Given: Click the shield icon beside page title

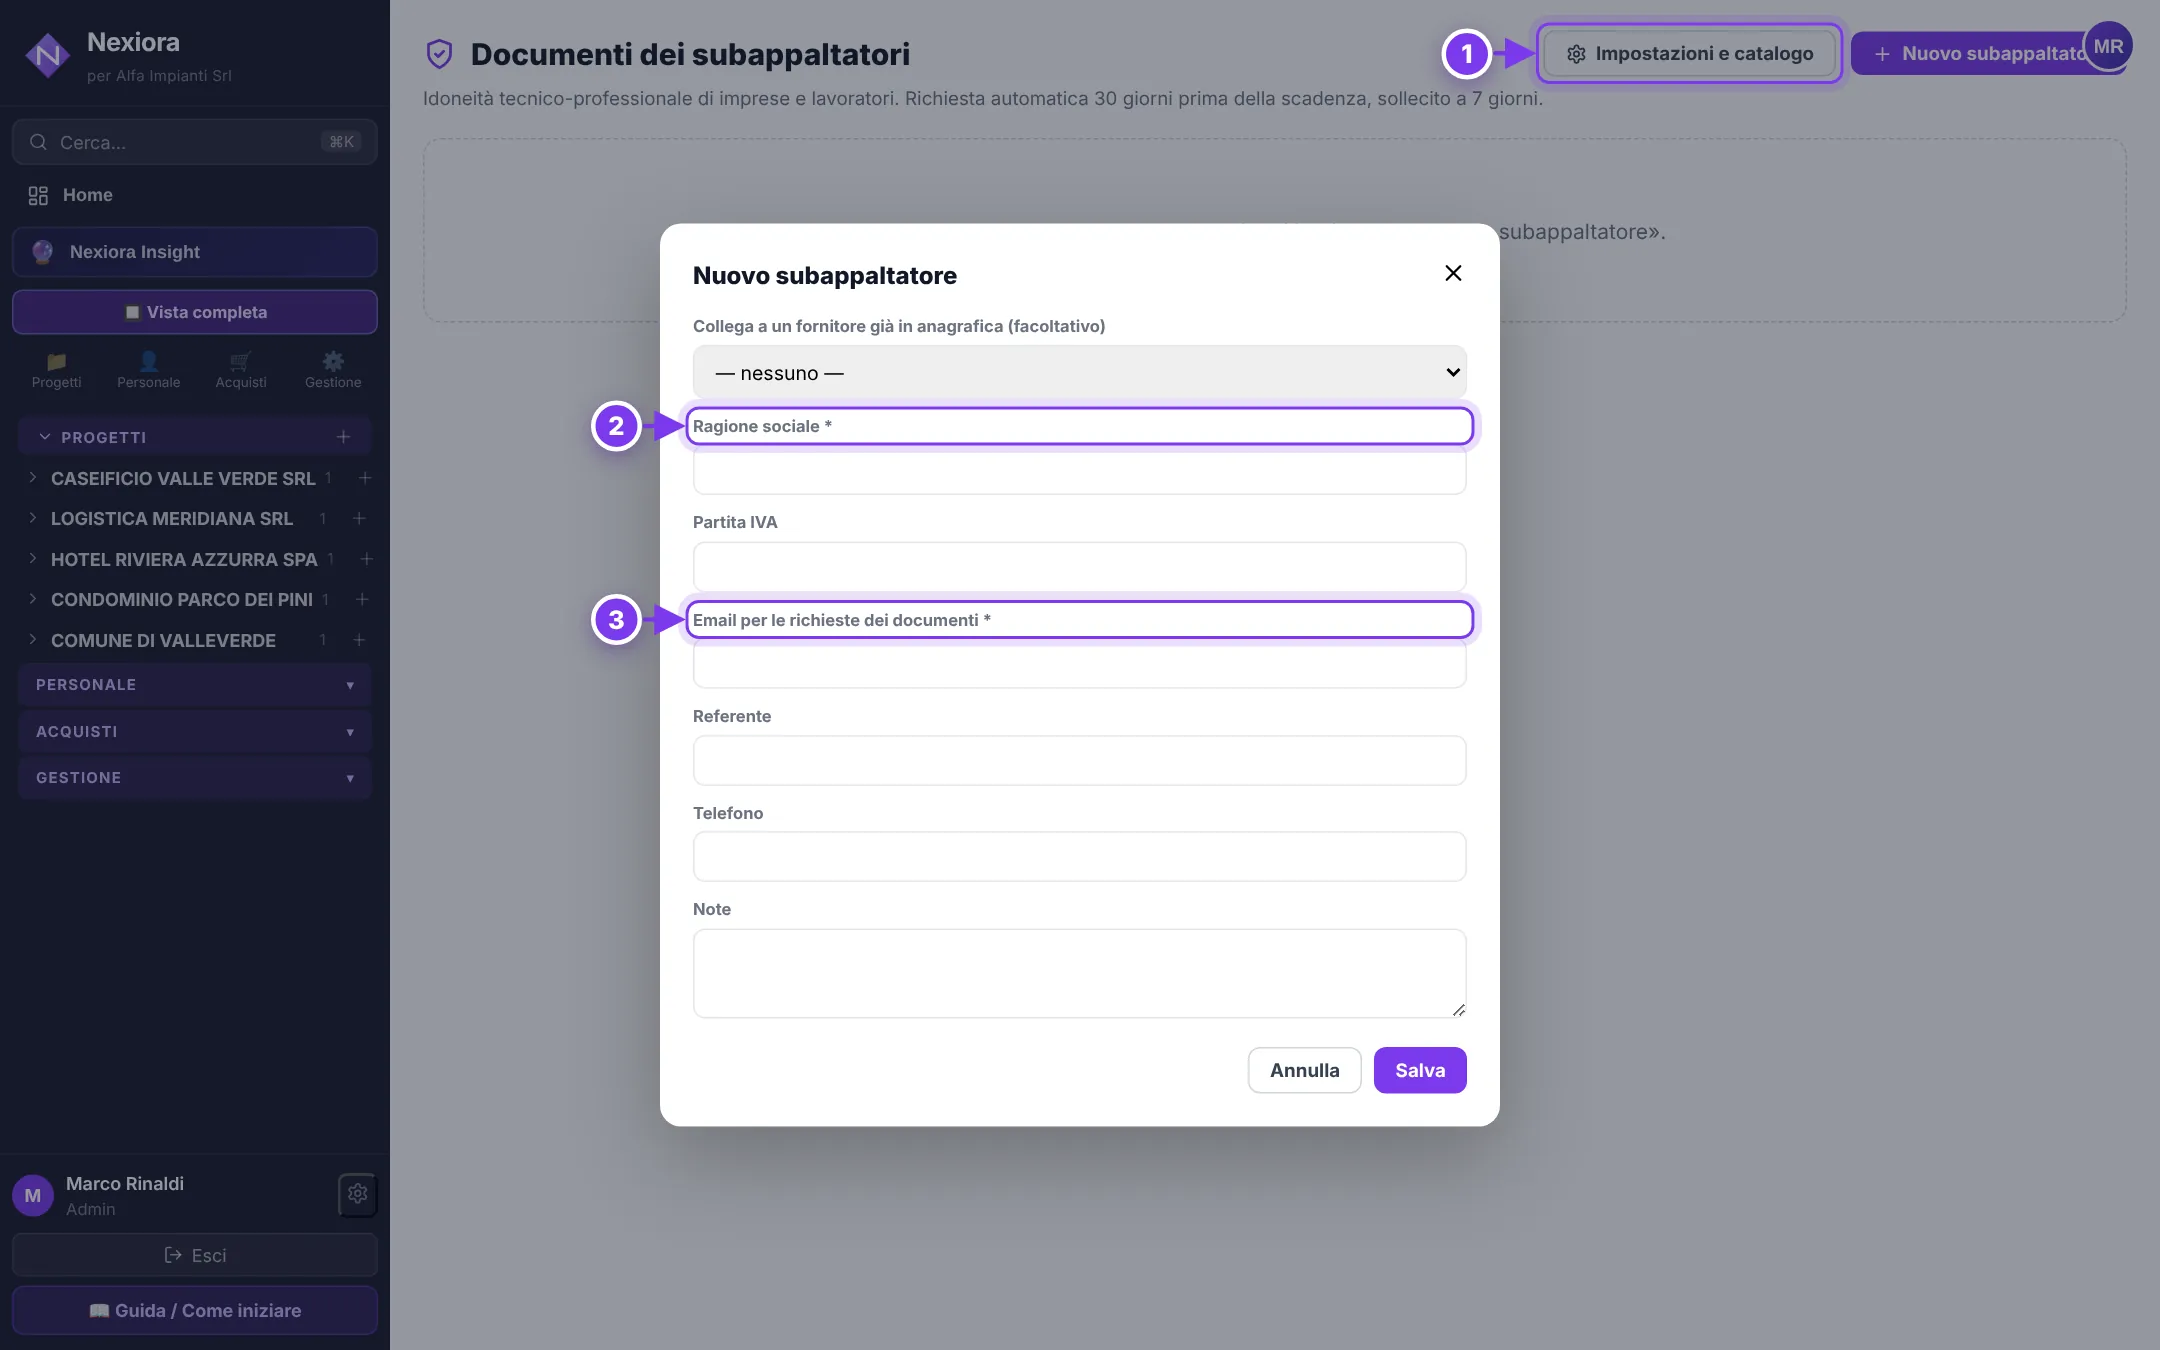Looking at the screenshot, I should 439,54.
